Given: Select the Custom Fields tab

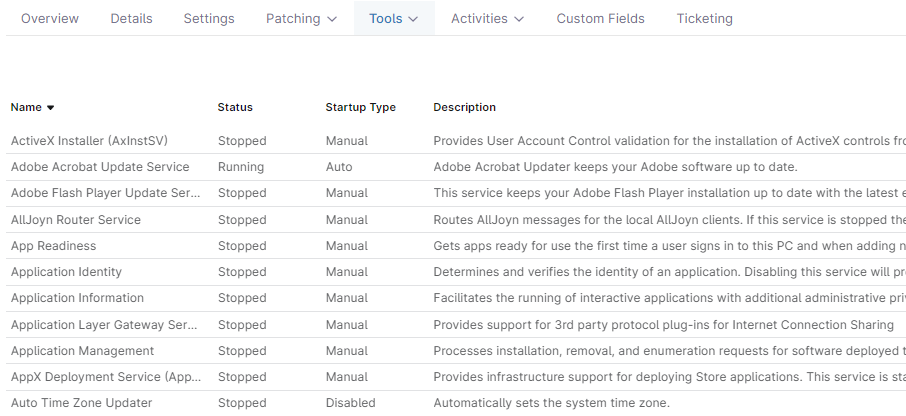Looking at the screenshot, I should point(600,19).
